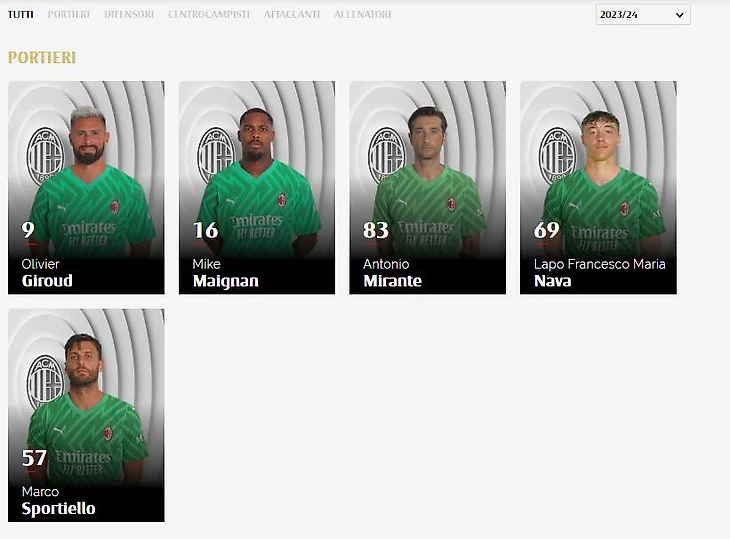Select the TUTTI tab

click(20, 14)
